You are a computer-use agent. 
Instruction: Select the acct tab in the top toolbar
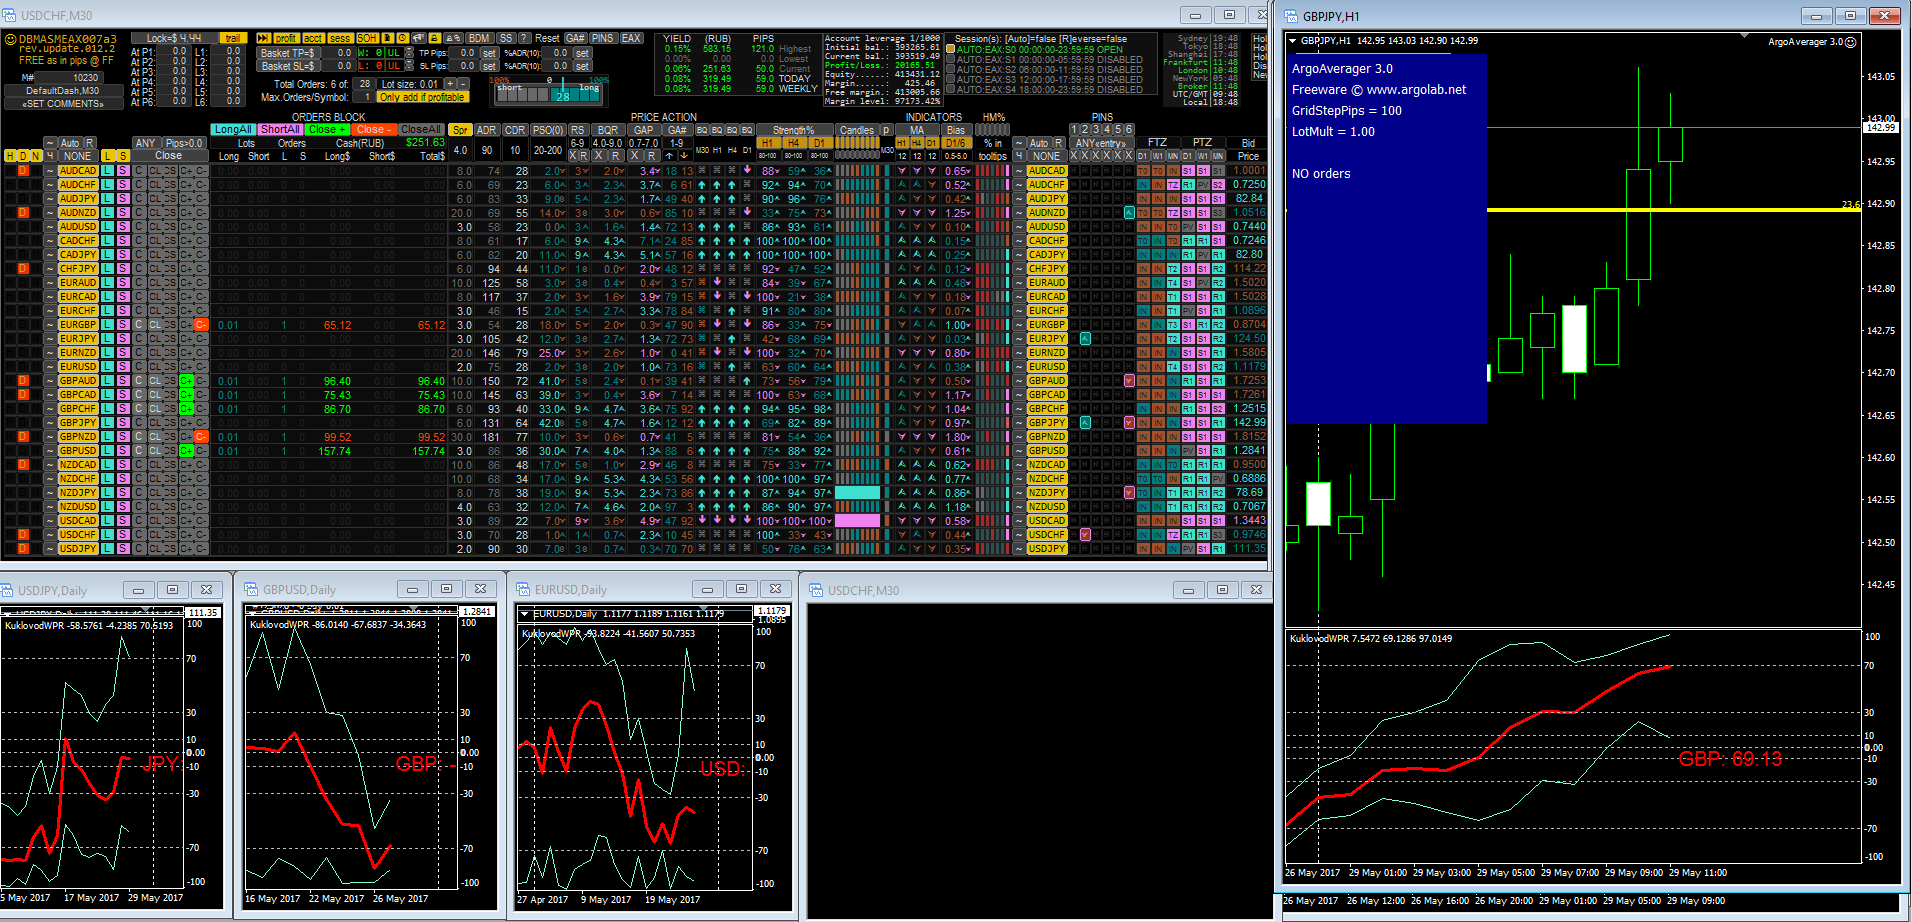tap(313, 38)
